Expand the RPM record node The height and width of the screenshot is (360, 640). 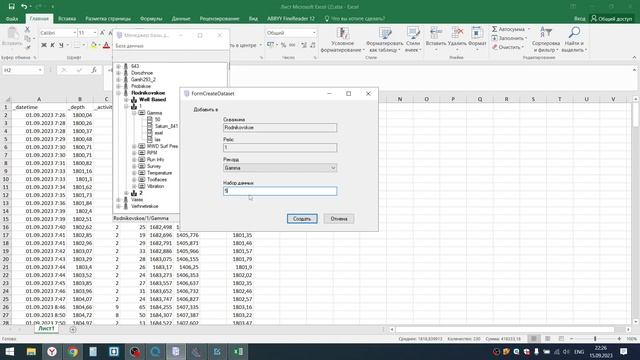[134, 153]
